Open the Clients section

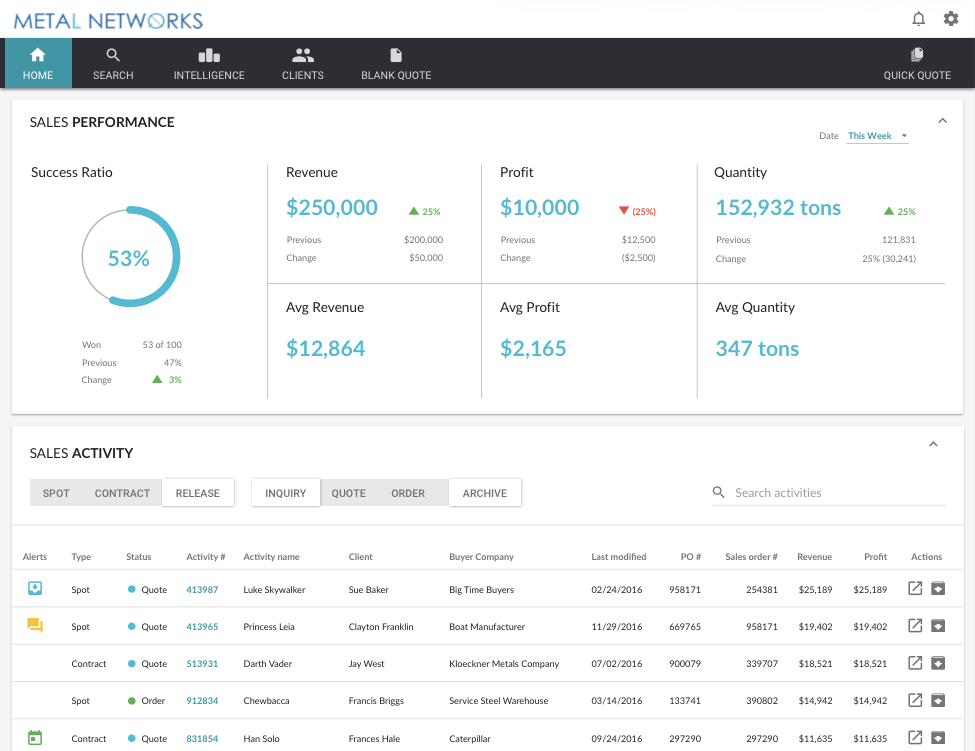tap(302, 62)
